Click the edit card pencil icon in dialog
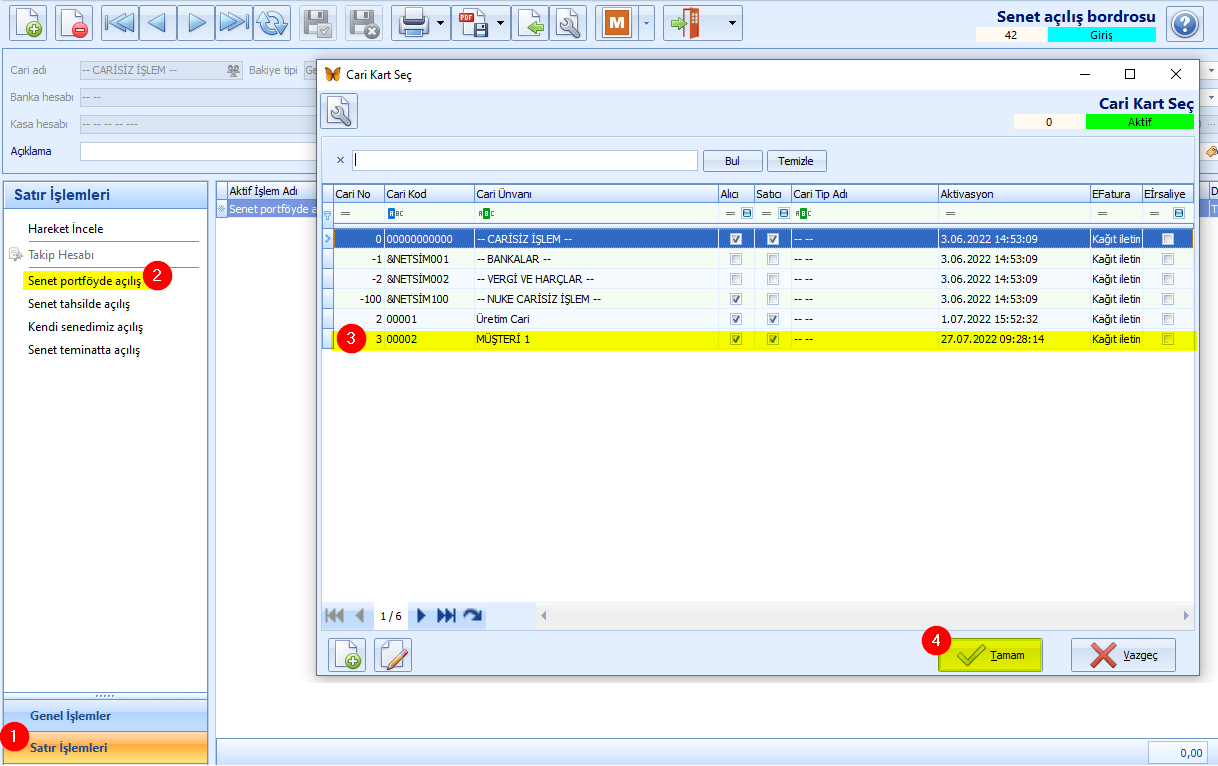Viewport: 1218px width, 766px height. click(x=393, y=655)
